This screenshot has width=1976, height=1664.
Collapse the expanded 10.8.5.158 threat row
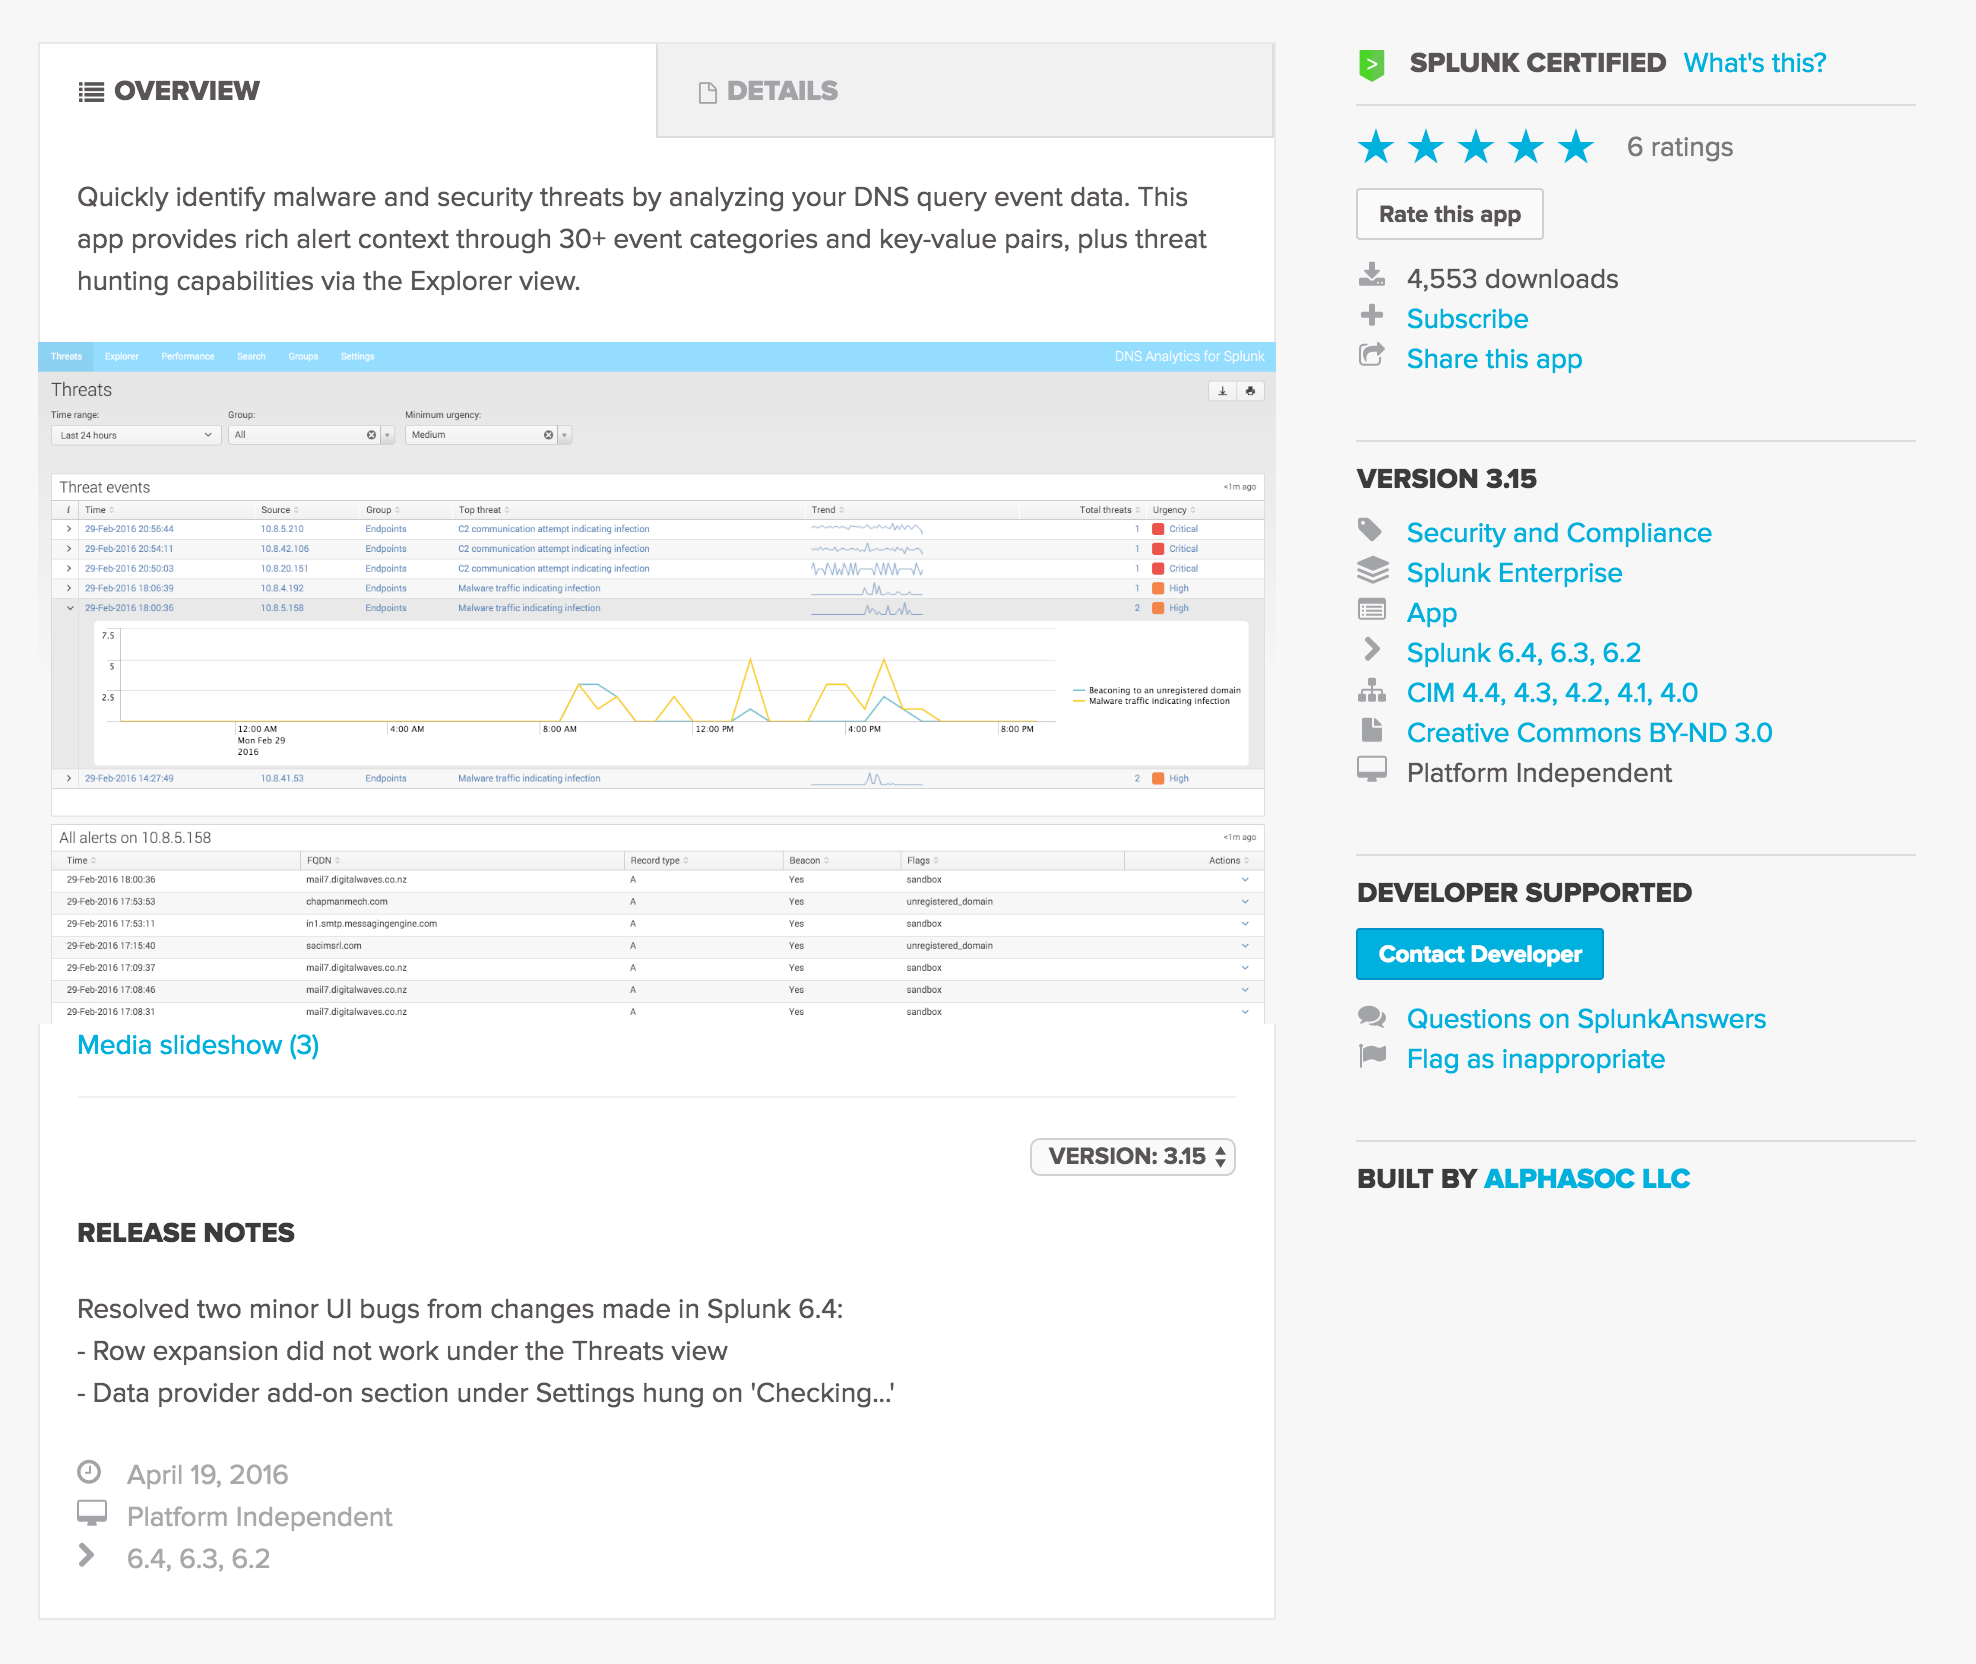(70, 608)
